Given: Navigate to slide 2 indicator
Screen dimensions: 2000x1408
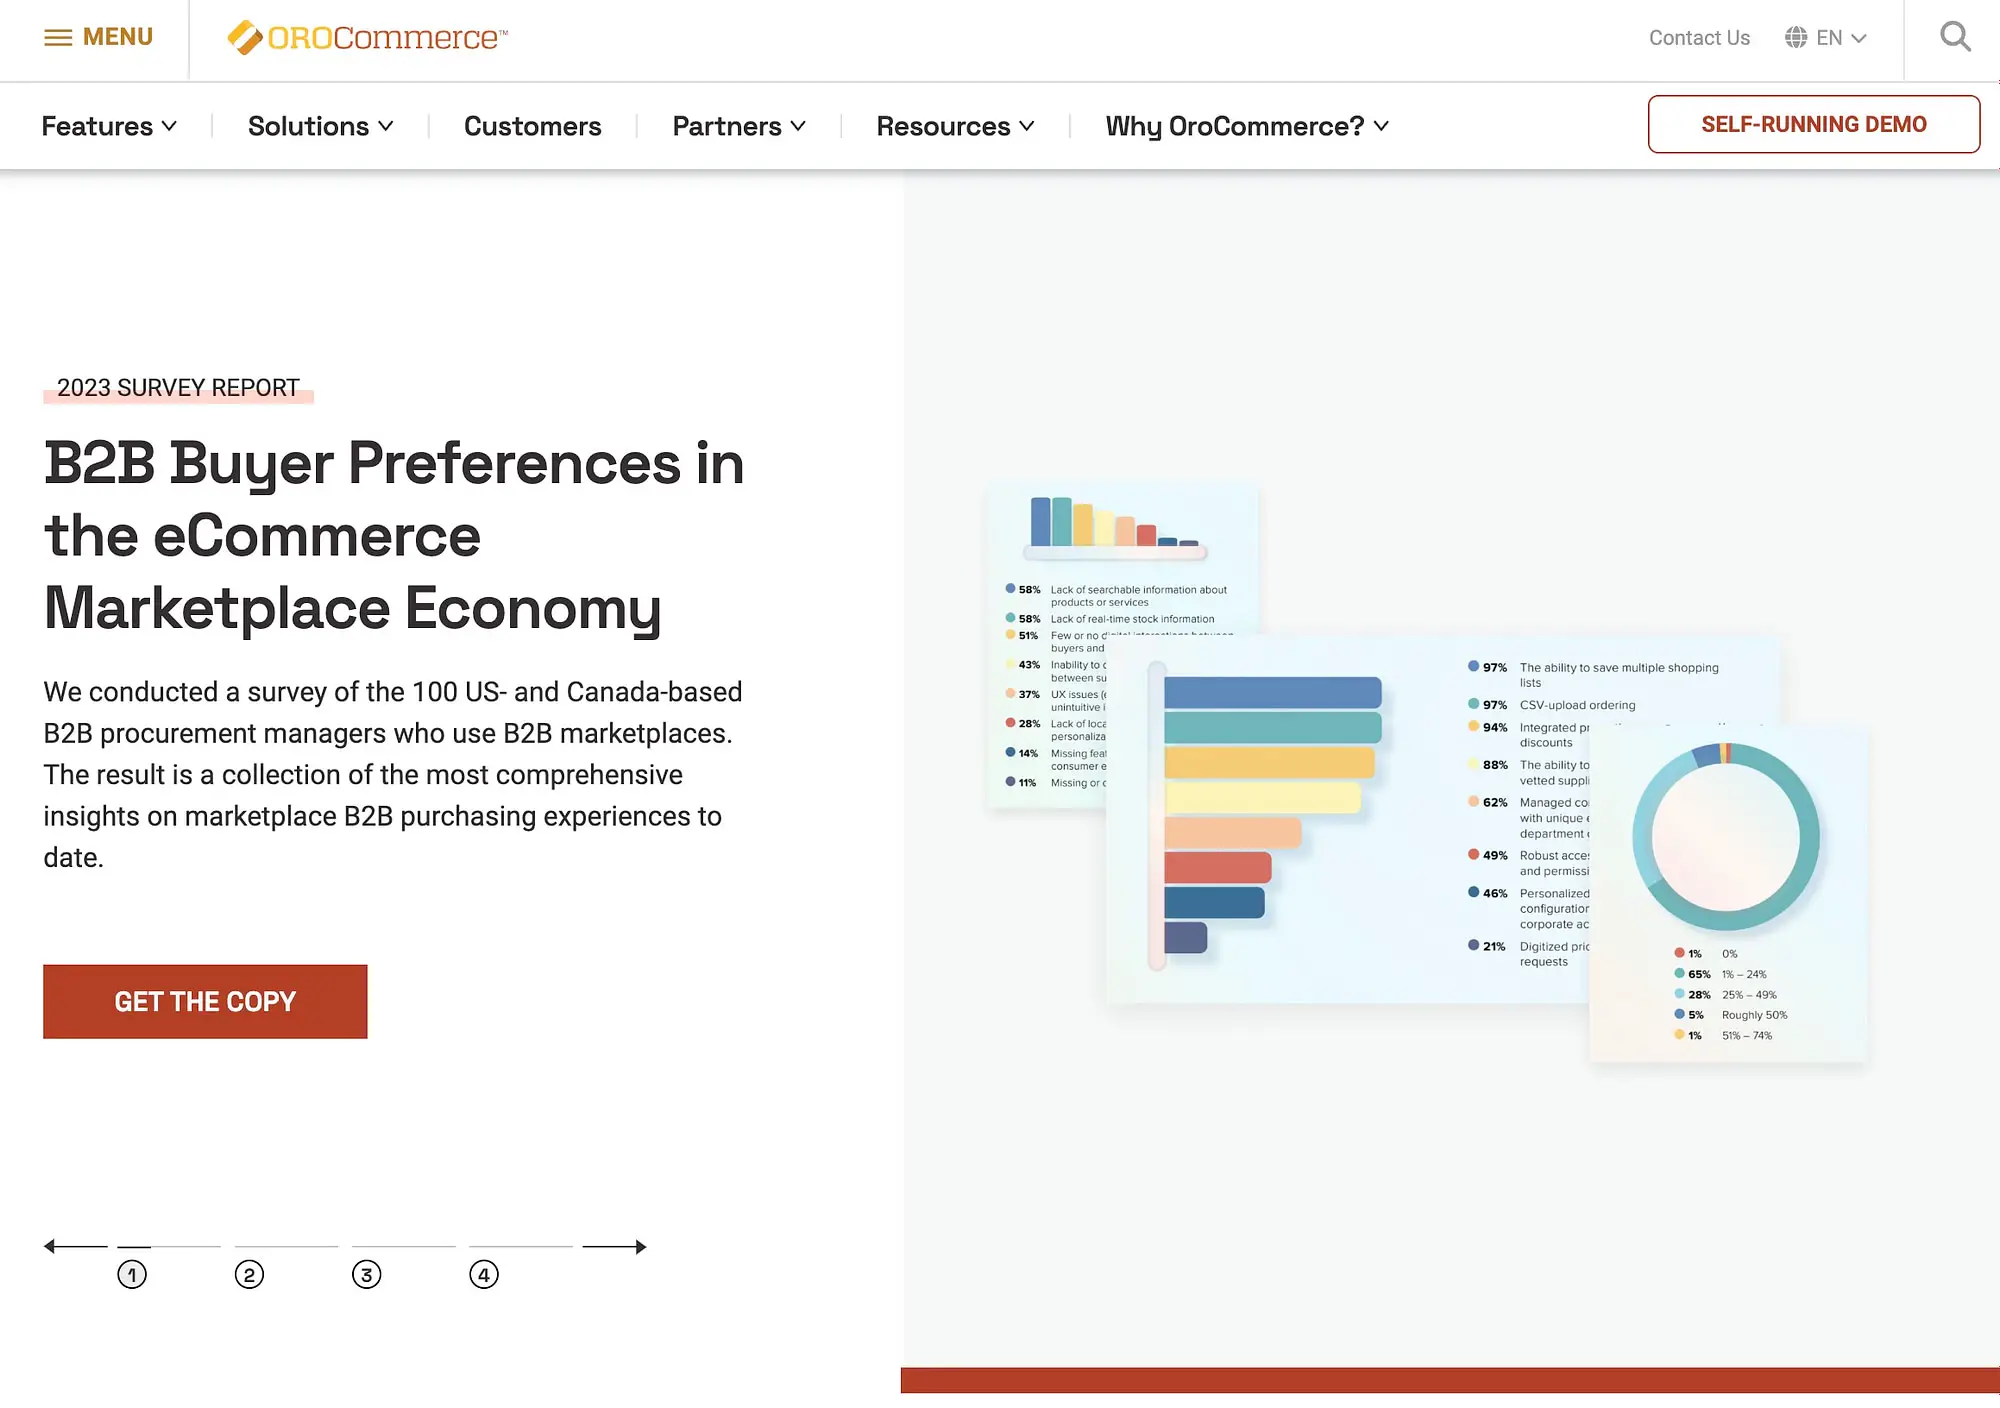Looking at the screenshot, I should 248,1274.
